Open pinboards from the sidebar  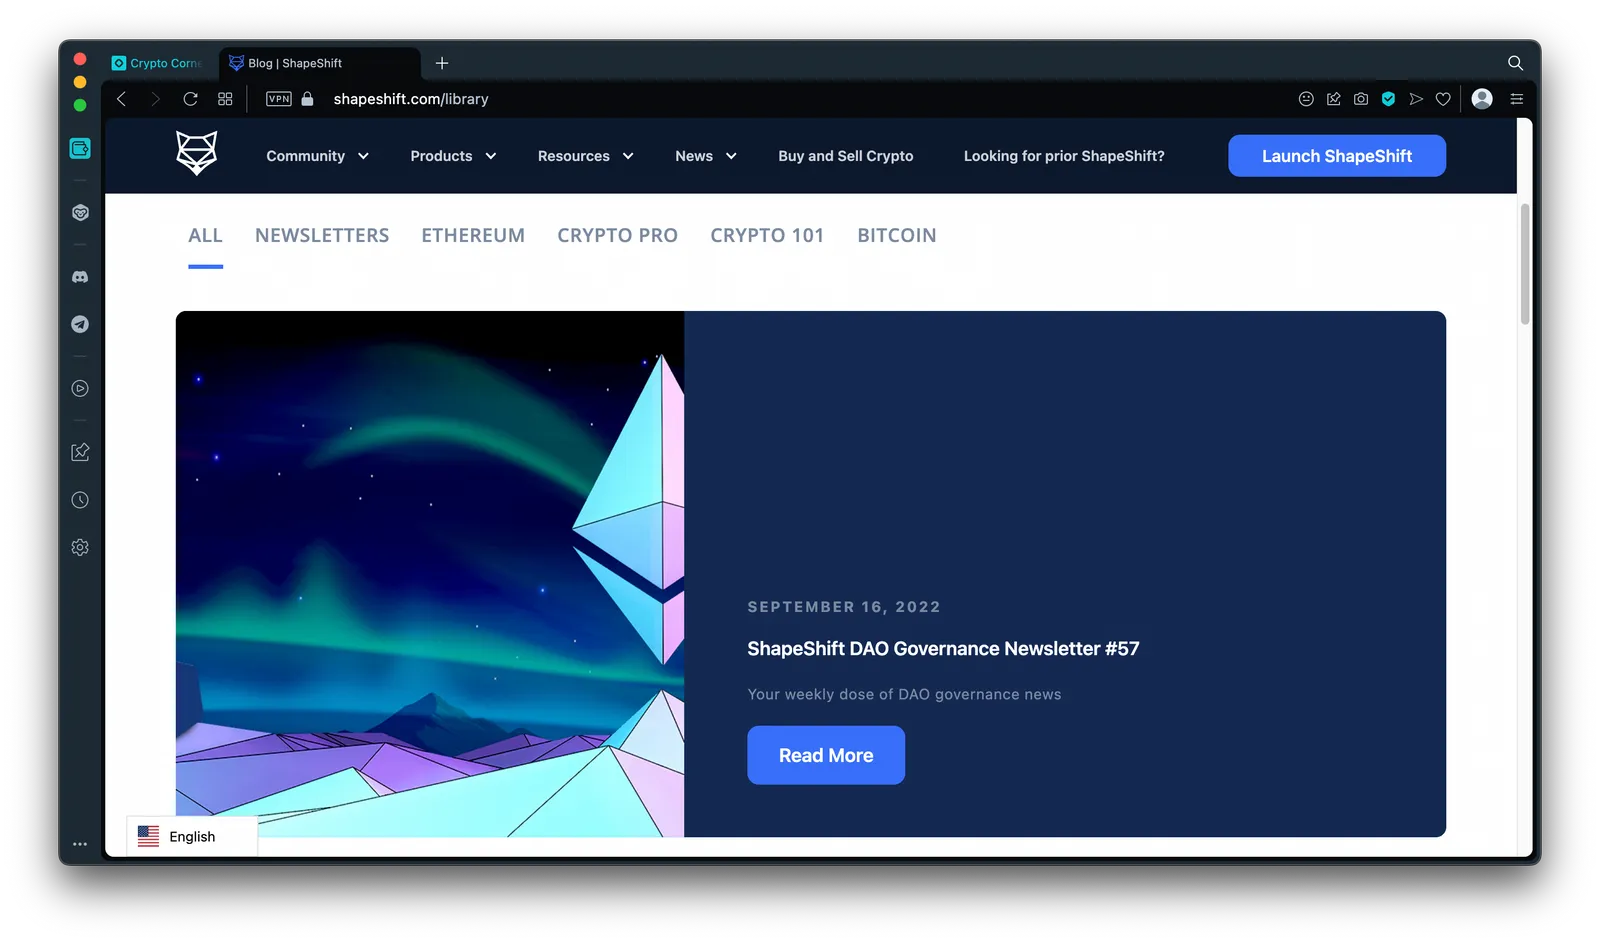tap(80, 452)
